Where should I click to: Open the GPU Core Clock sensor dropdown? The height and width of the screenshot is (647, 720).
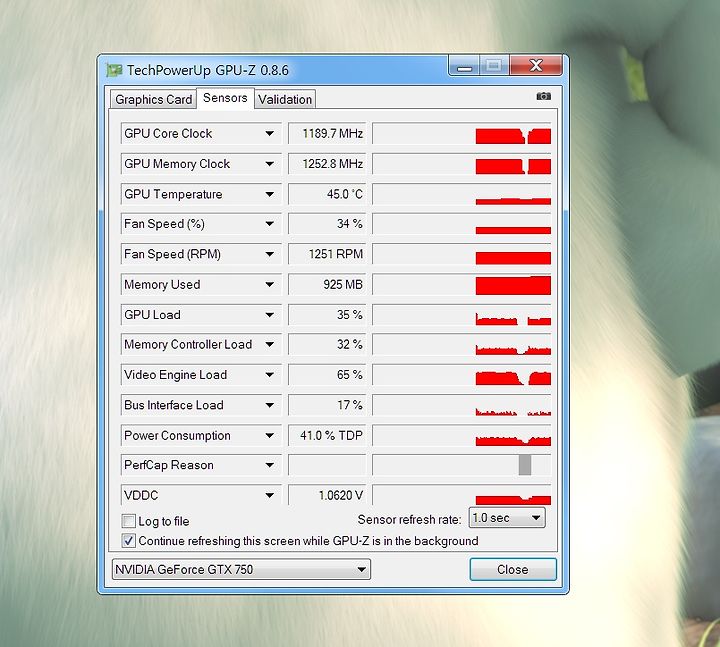pyautogui.click(x=270, y=134)
